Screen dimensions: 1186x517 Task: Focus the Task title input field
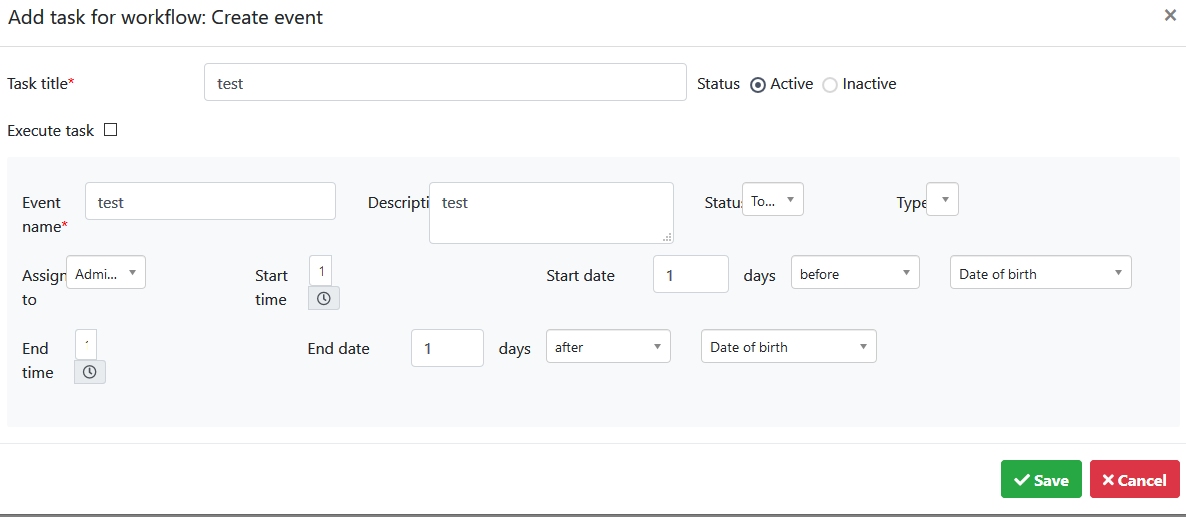click(x=445, y=82)
